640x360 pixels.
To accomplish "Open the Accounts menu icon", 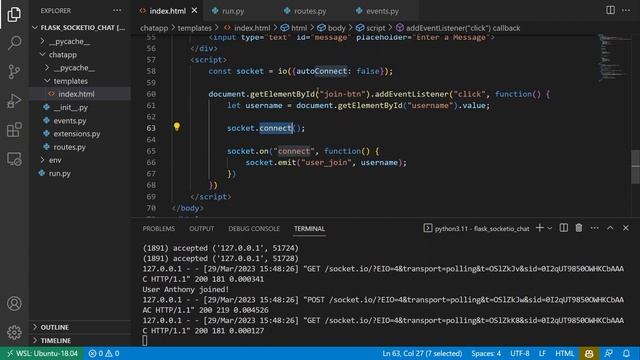I will click(14, 304).
